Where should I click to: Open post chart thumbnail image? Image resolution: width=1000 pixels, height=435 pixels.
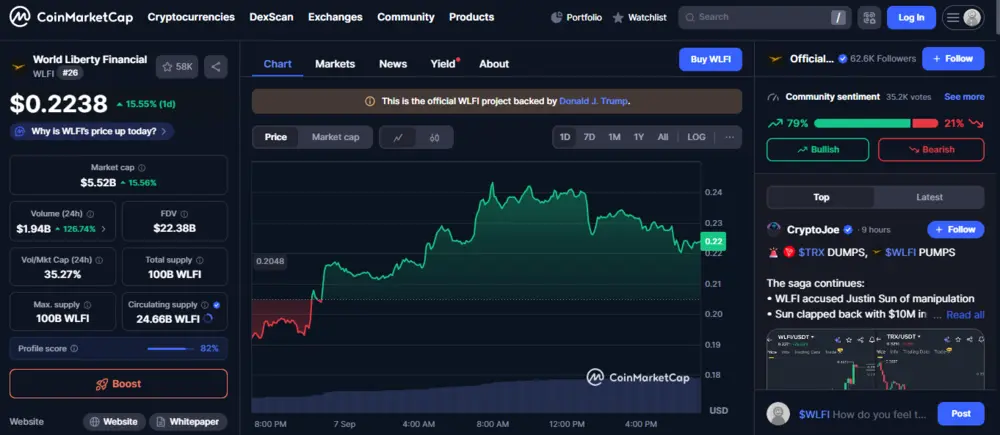(876, 360)
